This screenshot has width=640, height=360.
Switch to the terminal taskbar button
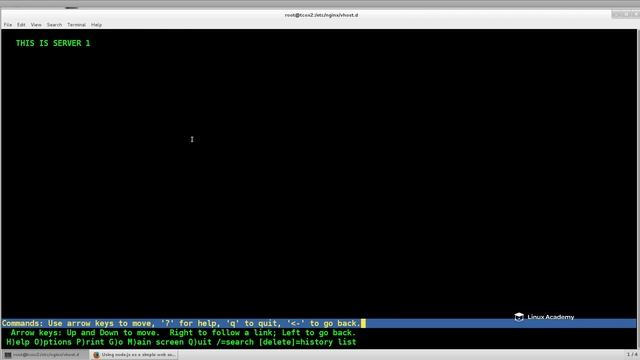coord(45,355)
